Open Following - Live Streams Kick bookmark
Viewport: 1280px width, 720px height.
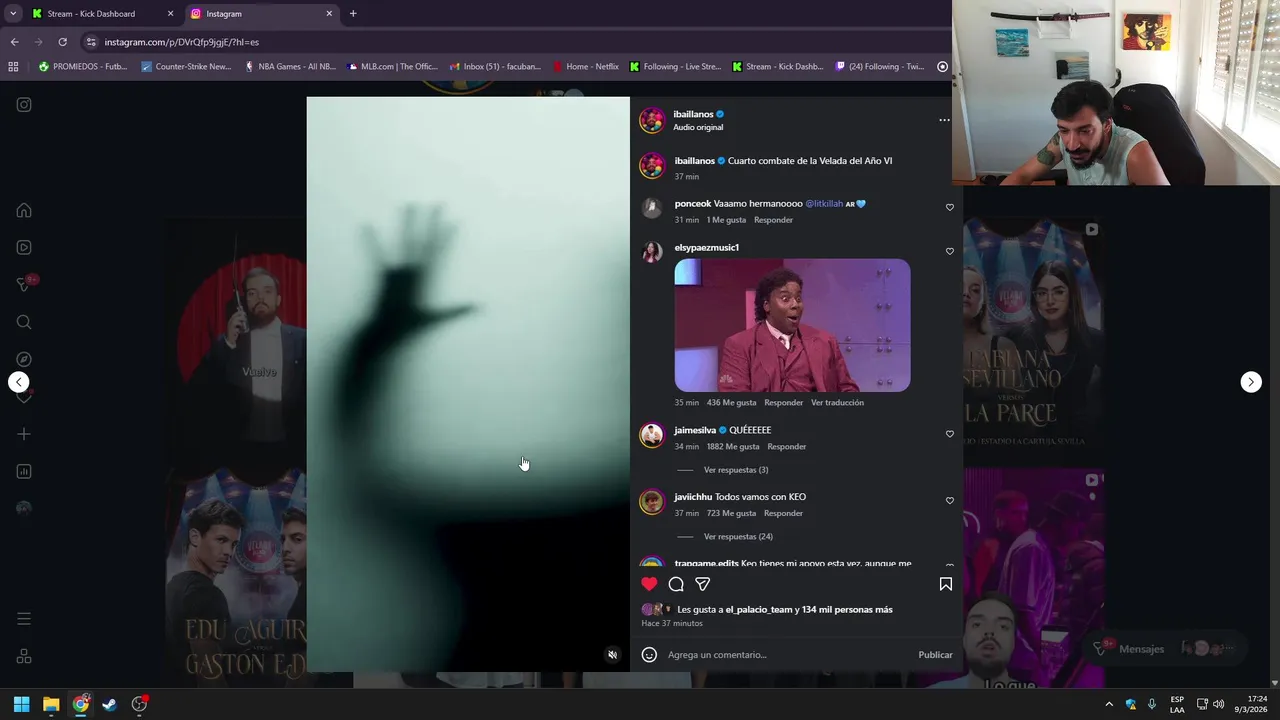[x=675, y=67]
